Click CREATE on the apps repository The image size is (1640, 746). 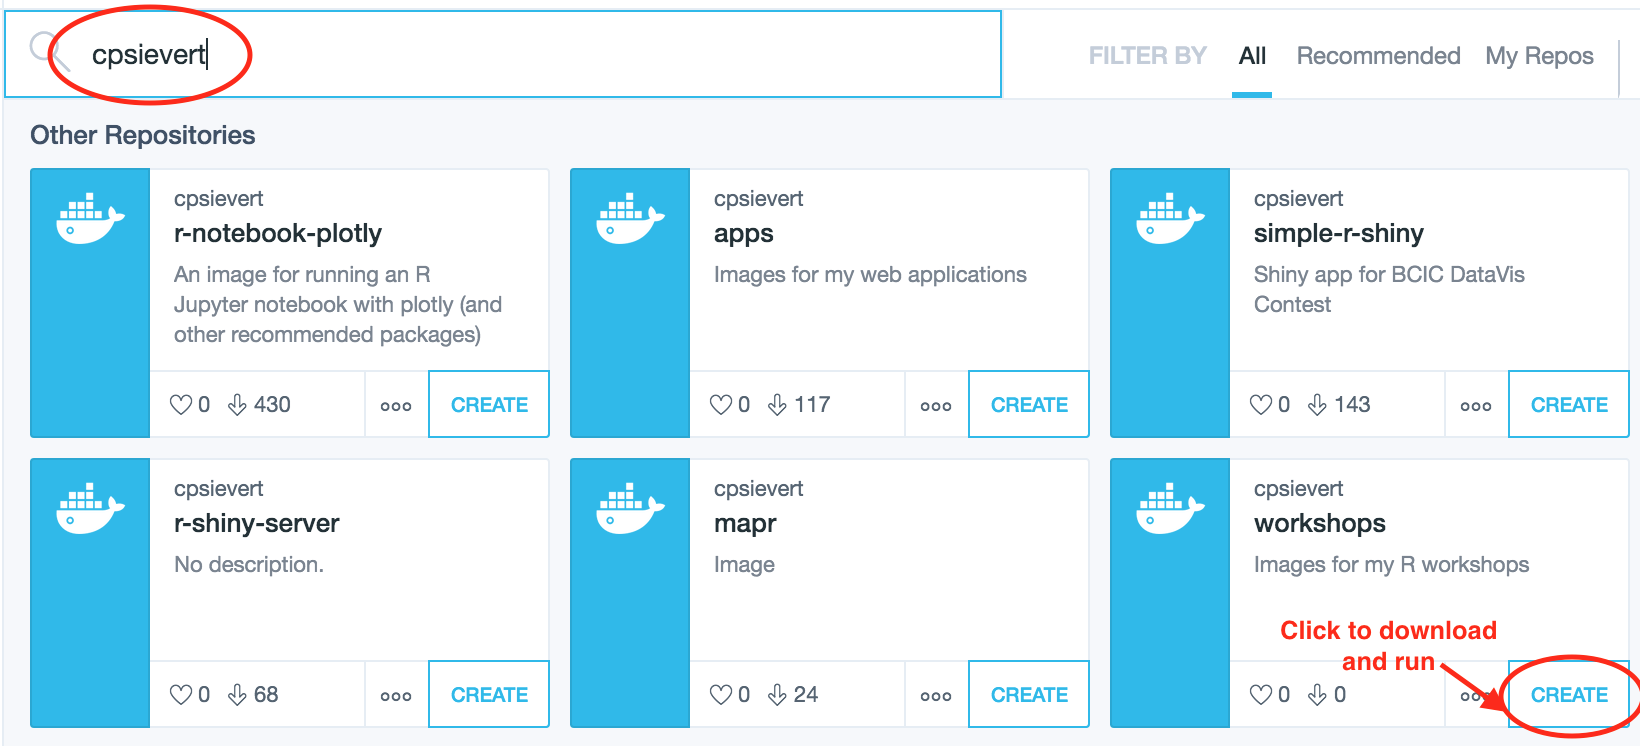[1029, 405]
